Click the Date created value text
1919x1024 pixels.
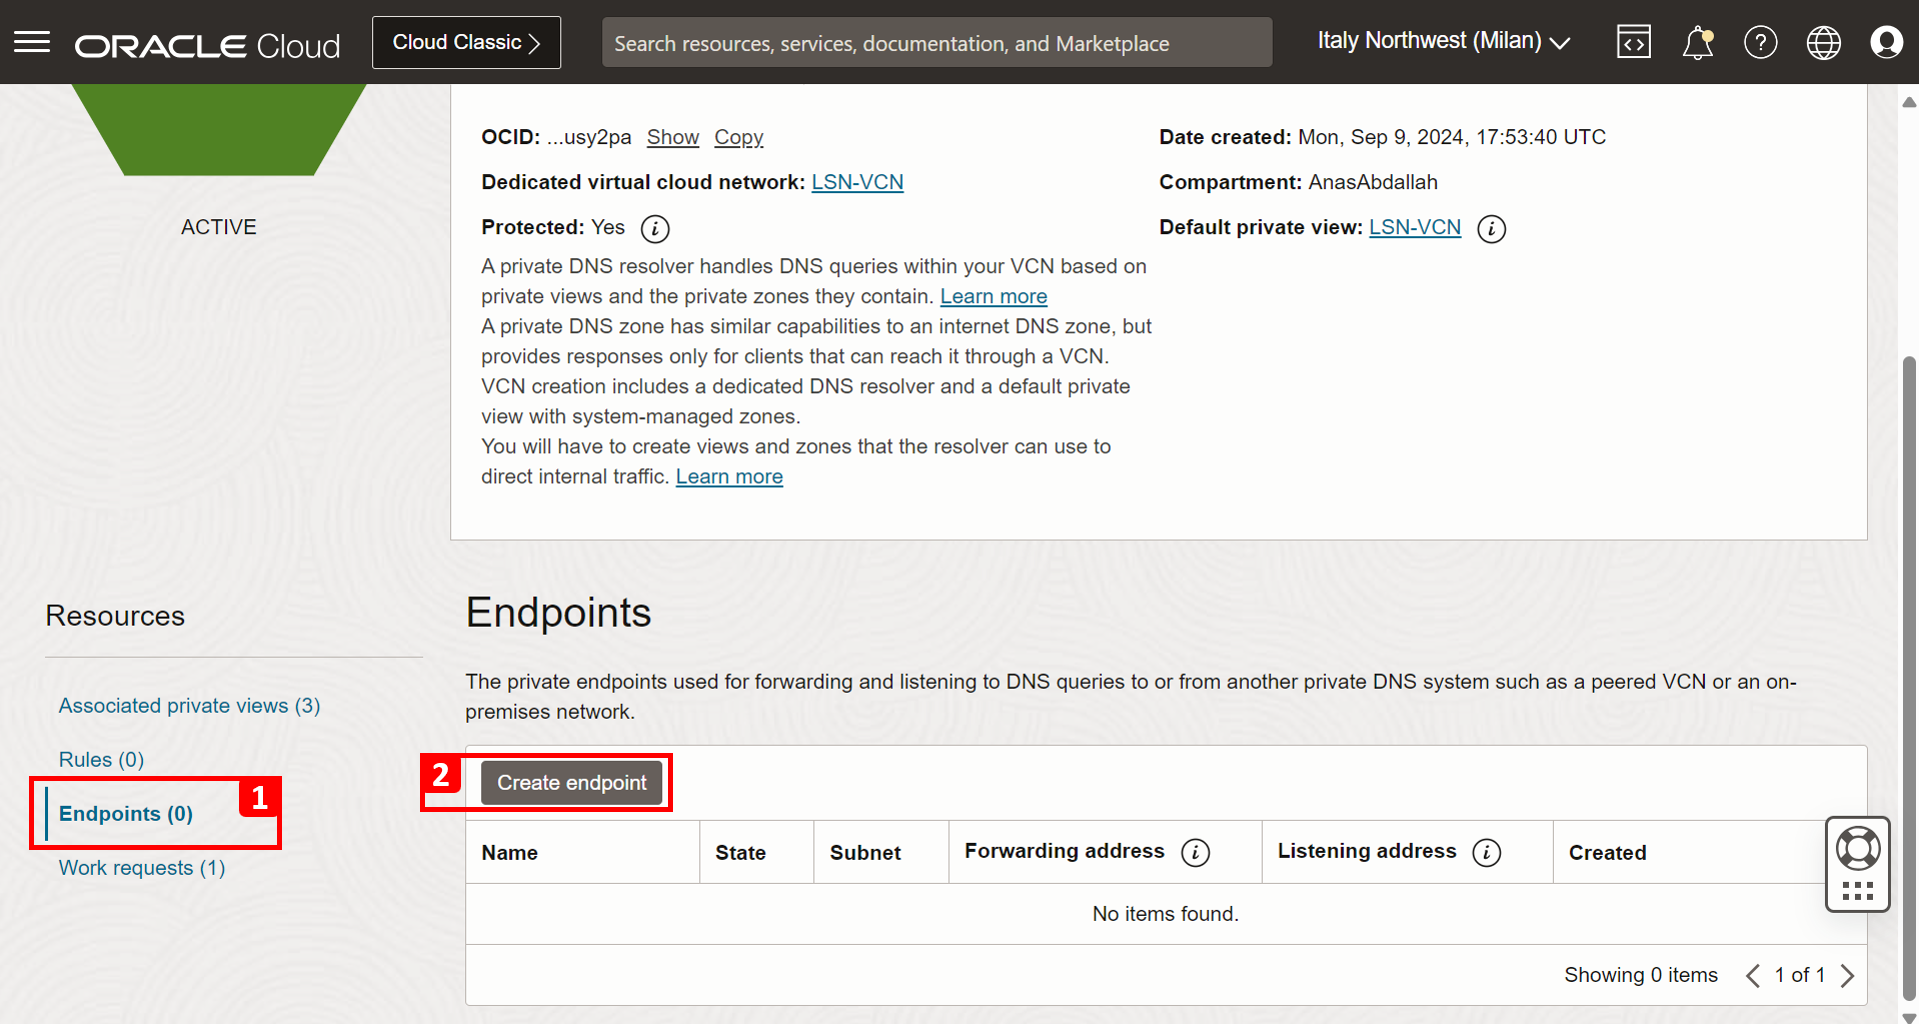(x=1452, y=137)
